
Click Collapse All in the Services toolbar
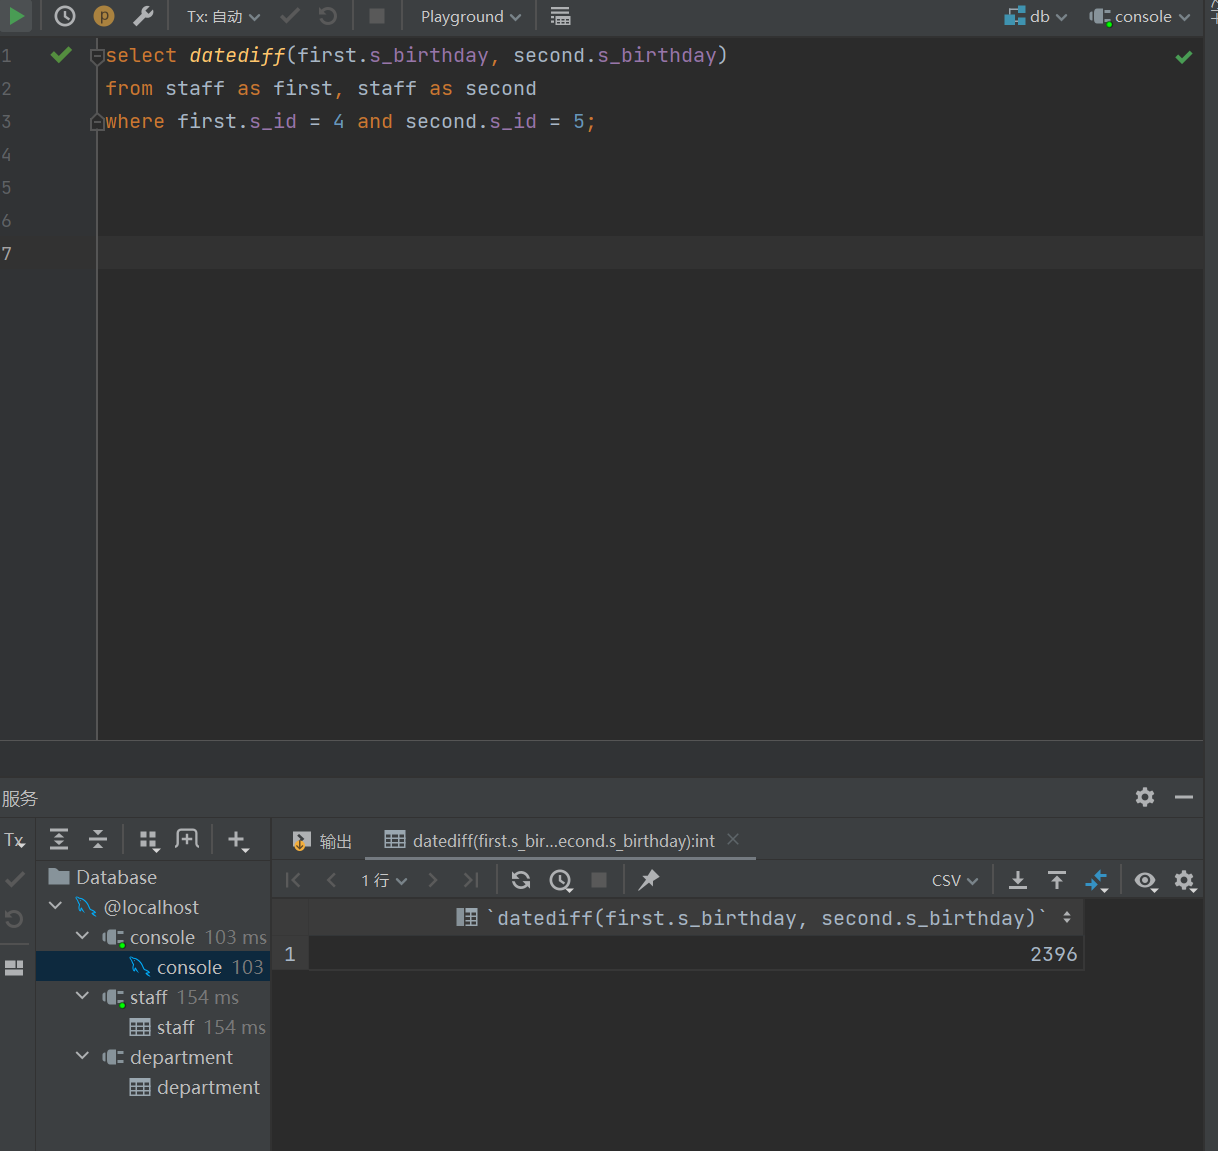(98, 840)
